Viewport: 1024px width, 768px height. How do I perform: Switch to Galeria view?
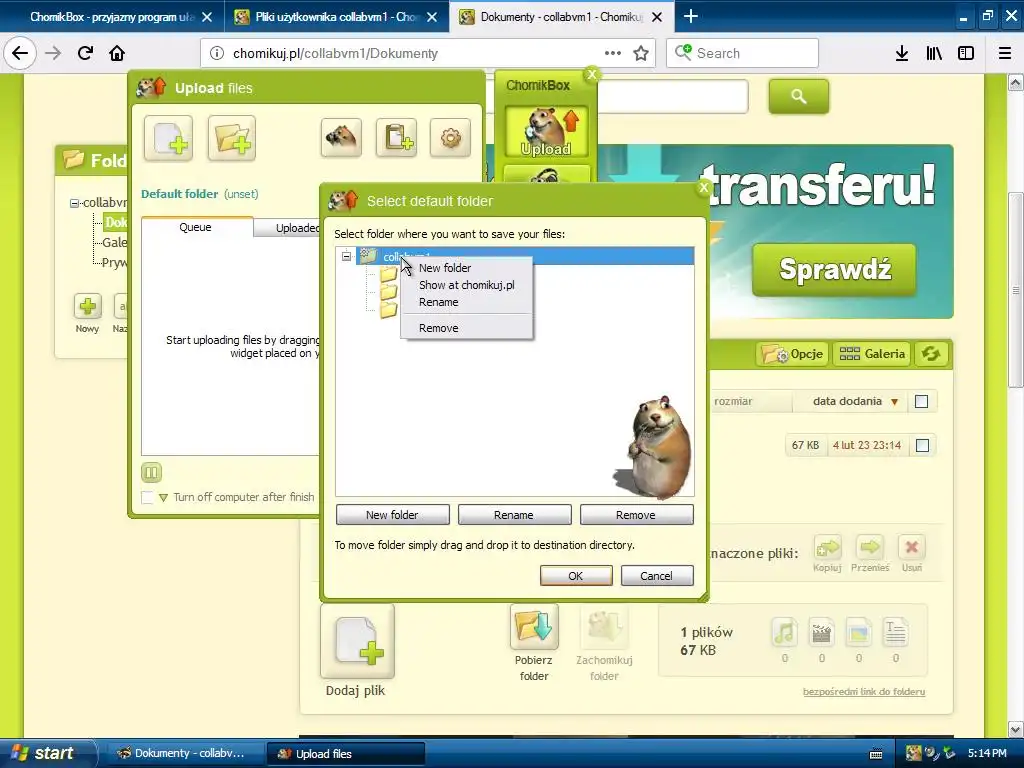(872, 354)
